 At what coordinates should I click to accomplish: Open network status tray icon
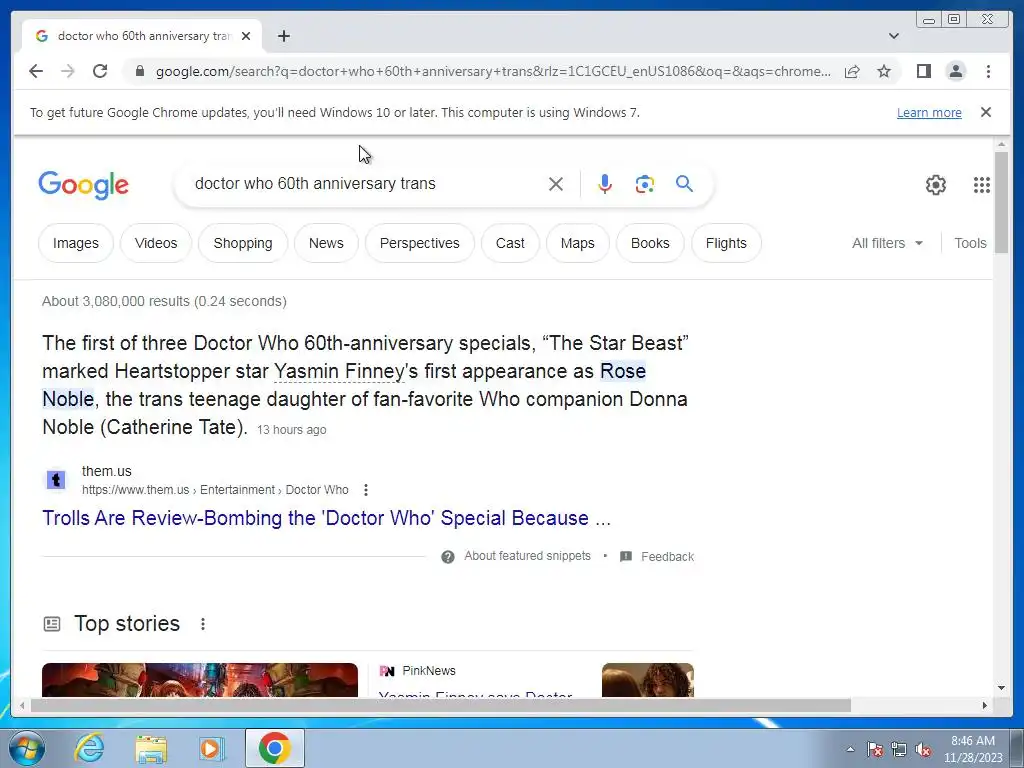[x=899, y=750]
